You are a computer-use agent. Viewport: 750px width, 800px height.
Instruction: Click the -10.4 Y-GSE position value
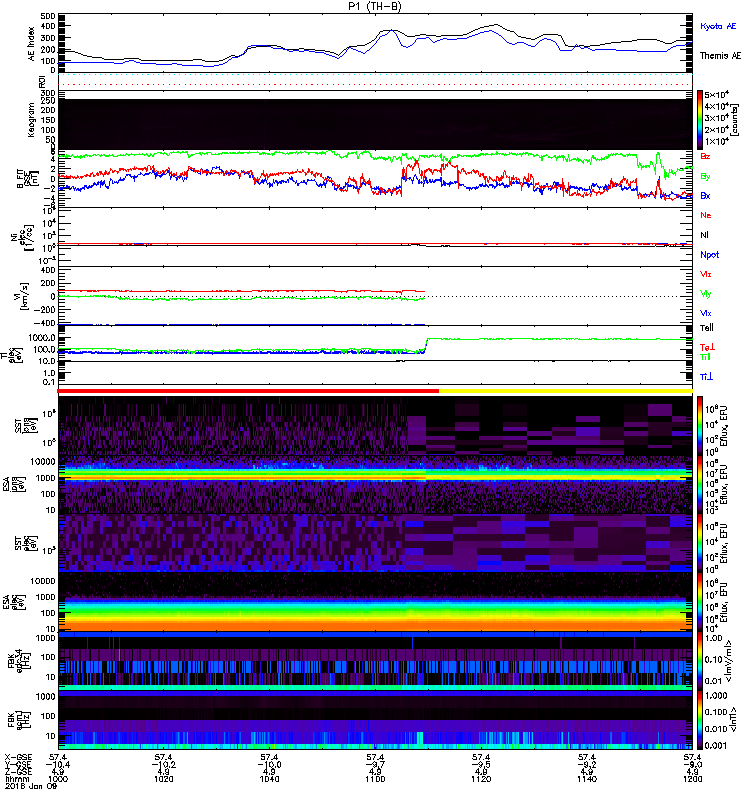pos(58,765)
